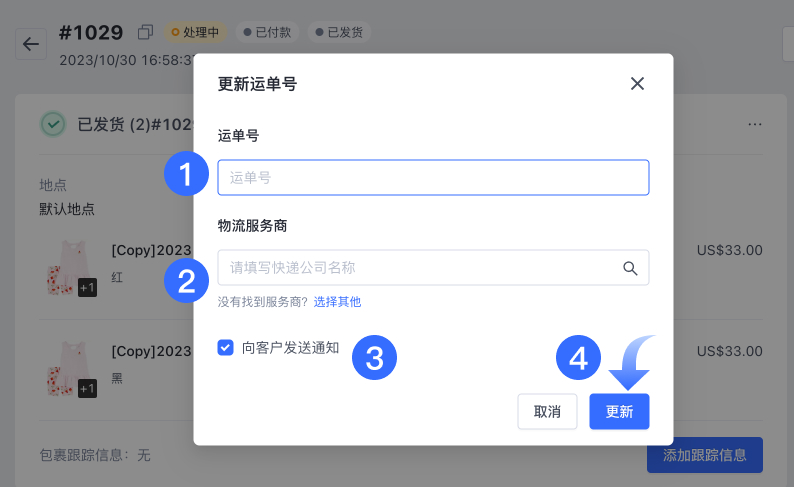Click the green check icon beside 已发货
The width and height of the screenshot is (794, 487).
click(x=53, y=124)
